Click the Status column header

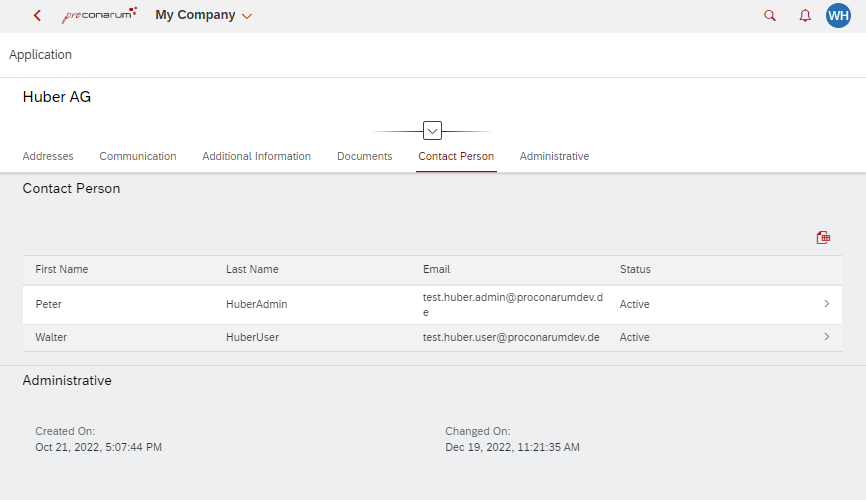(x=635, y=270)
